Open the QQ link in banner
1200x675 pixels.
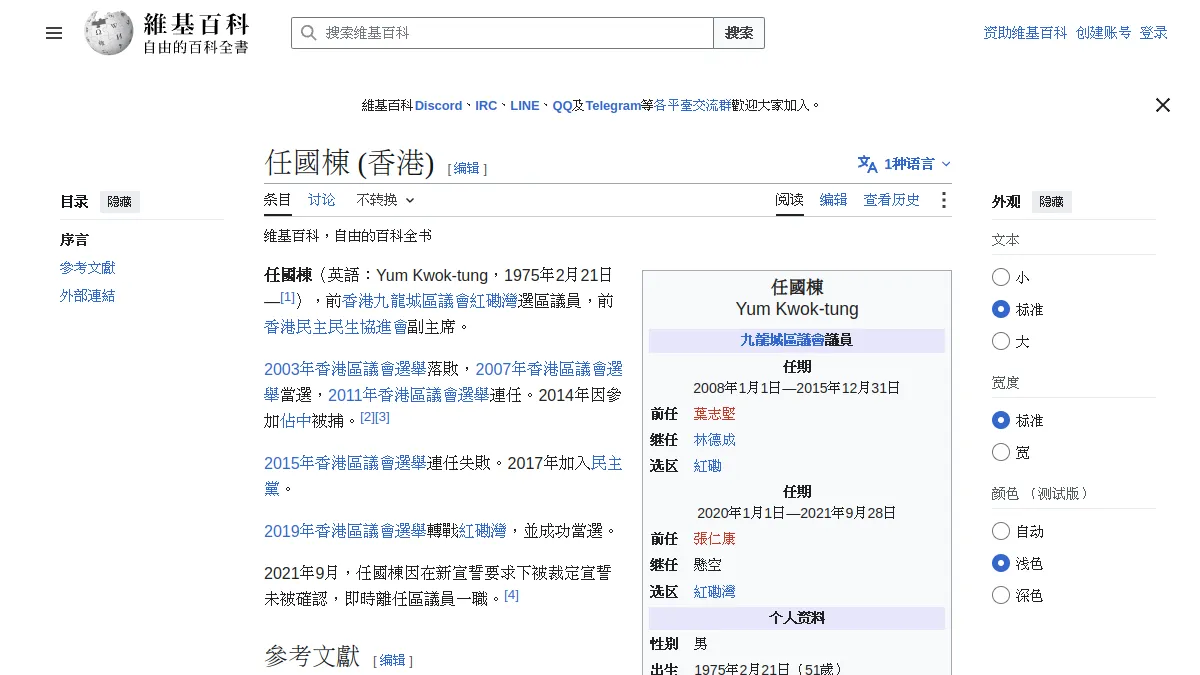[563, 105]
